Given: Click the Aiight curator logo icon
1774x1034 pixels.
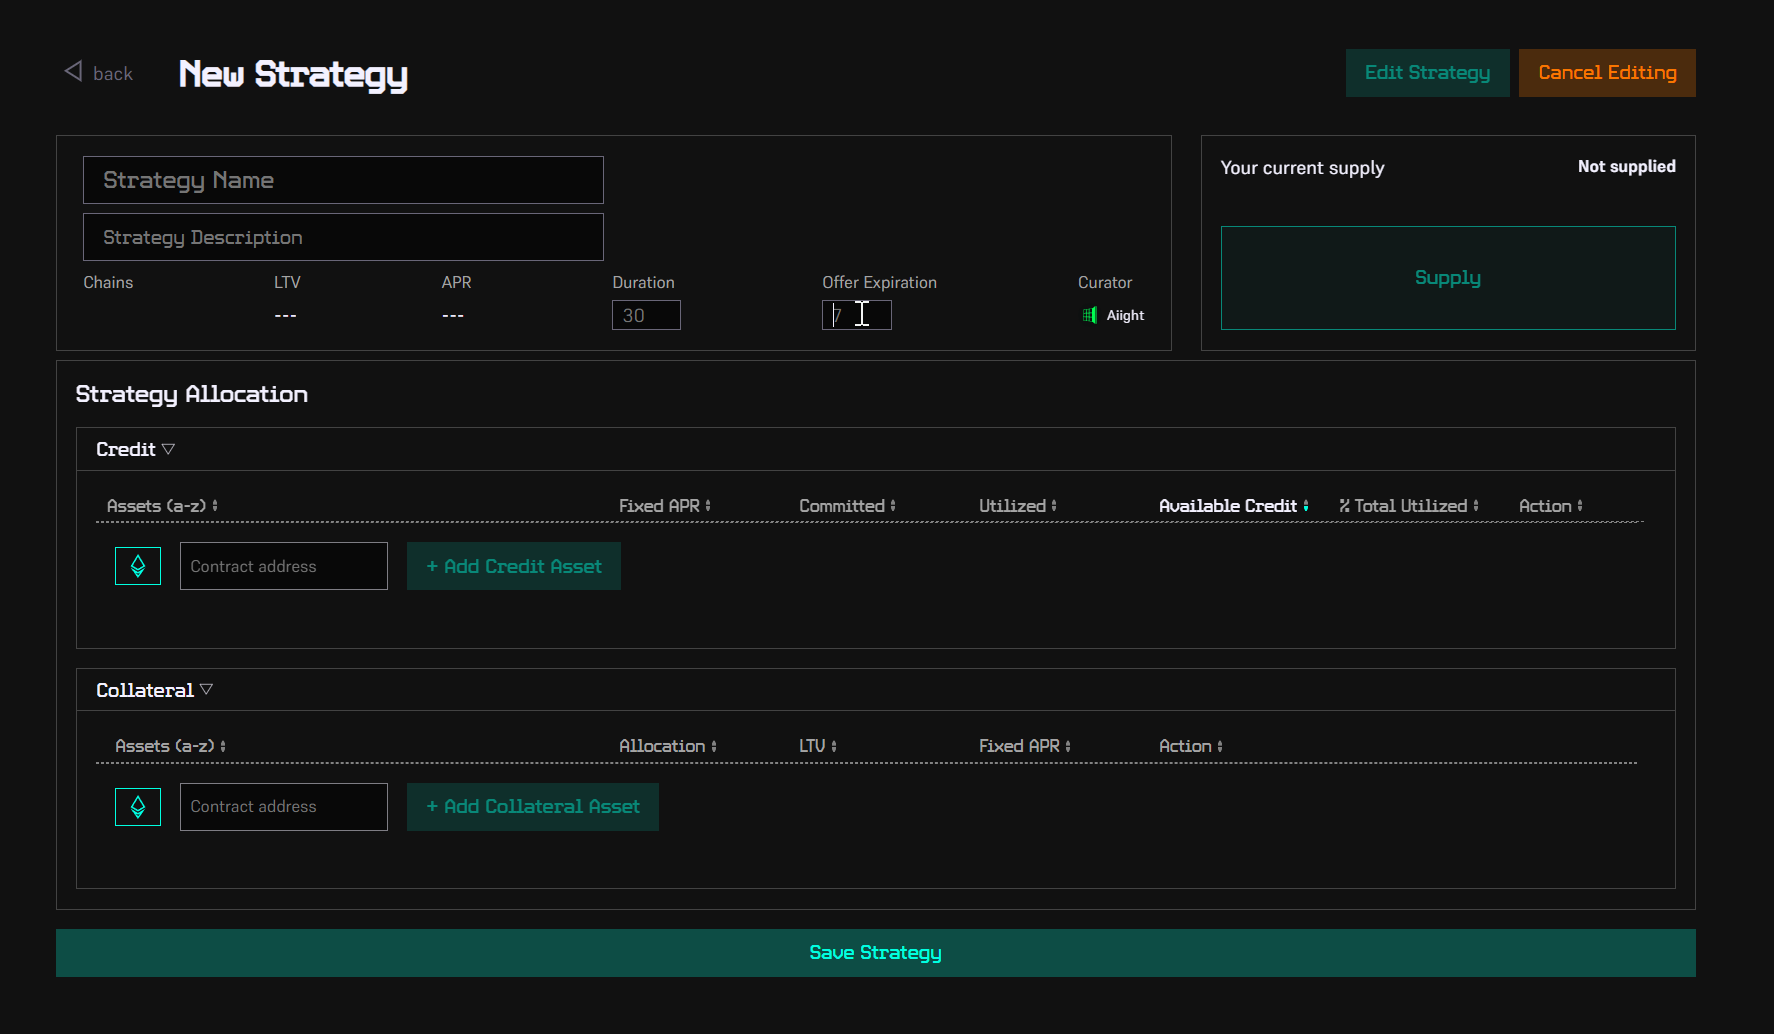Looking at the screenshot, I should coord(1089,316).
